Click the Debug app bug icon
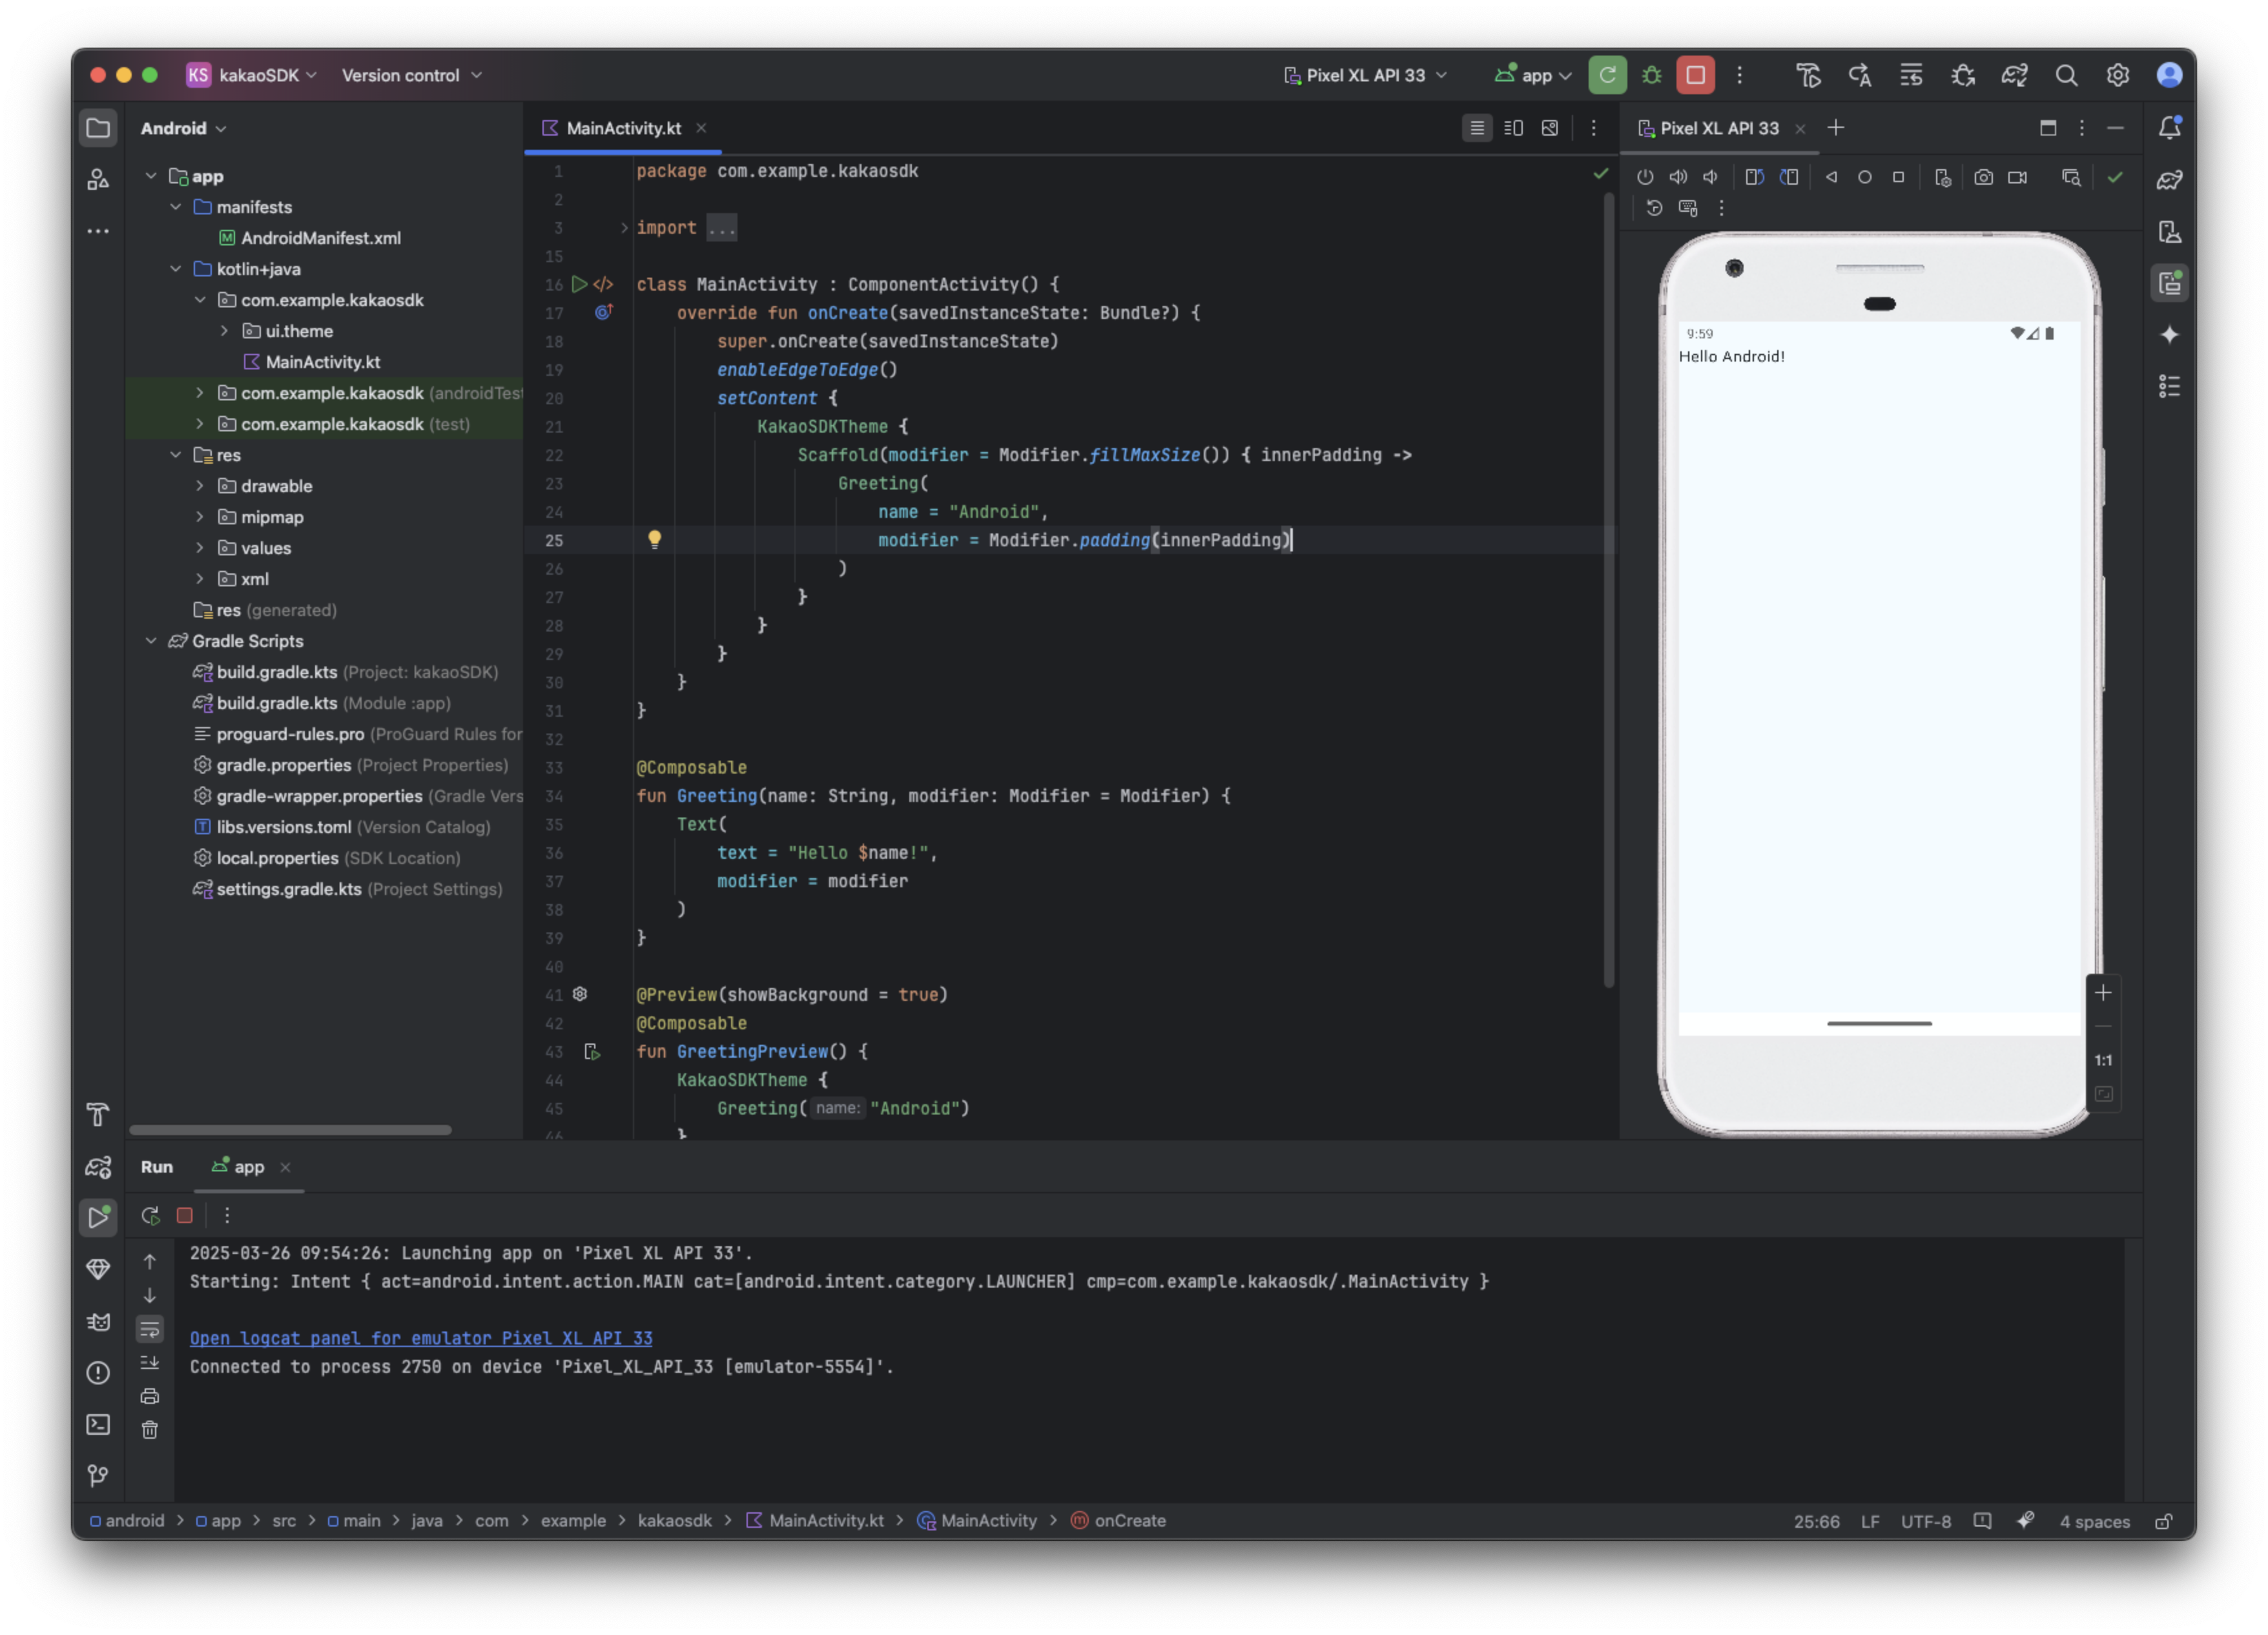This screenshot has height=1635, width=2268. (1651, 75)
